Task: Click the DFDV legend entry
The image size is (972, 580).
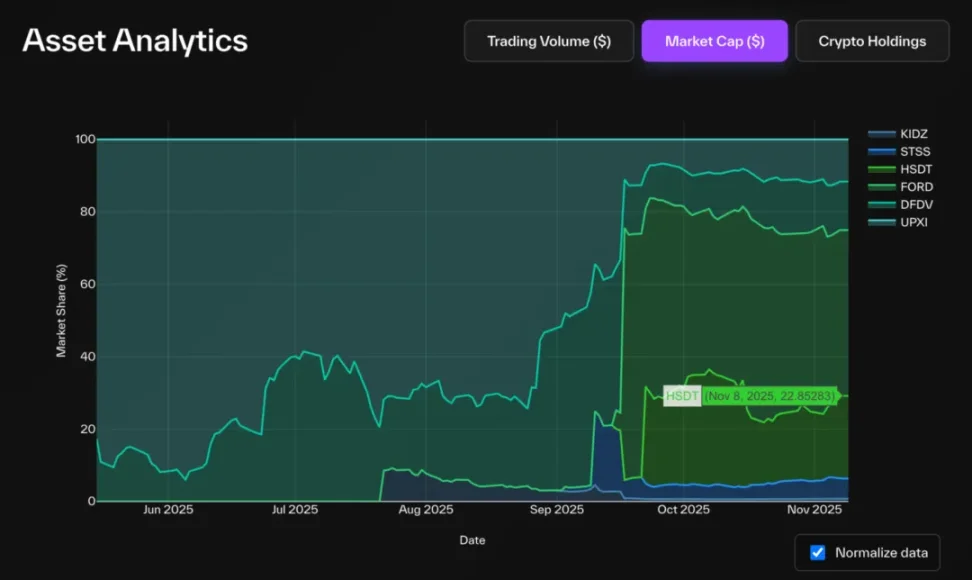Action: [x=916, y=204]
